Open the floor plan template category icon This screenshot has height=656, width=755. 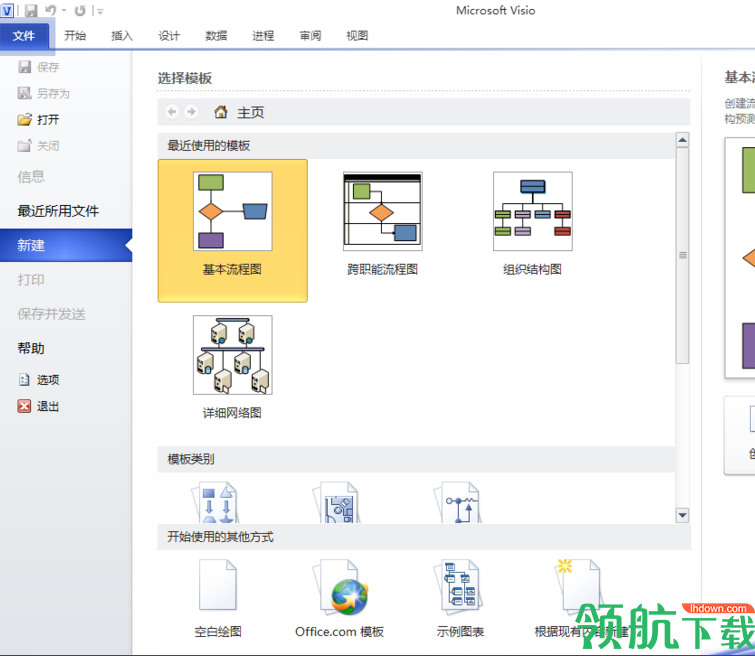337,502
